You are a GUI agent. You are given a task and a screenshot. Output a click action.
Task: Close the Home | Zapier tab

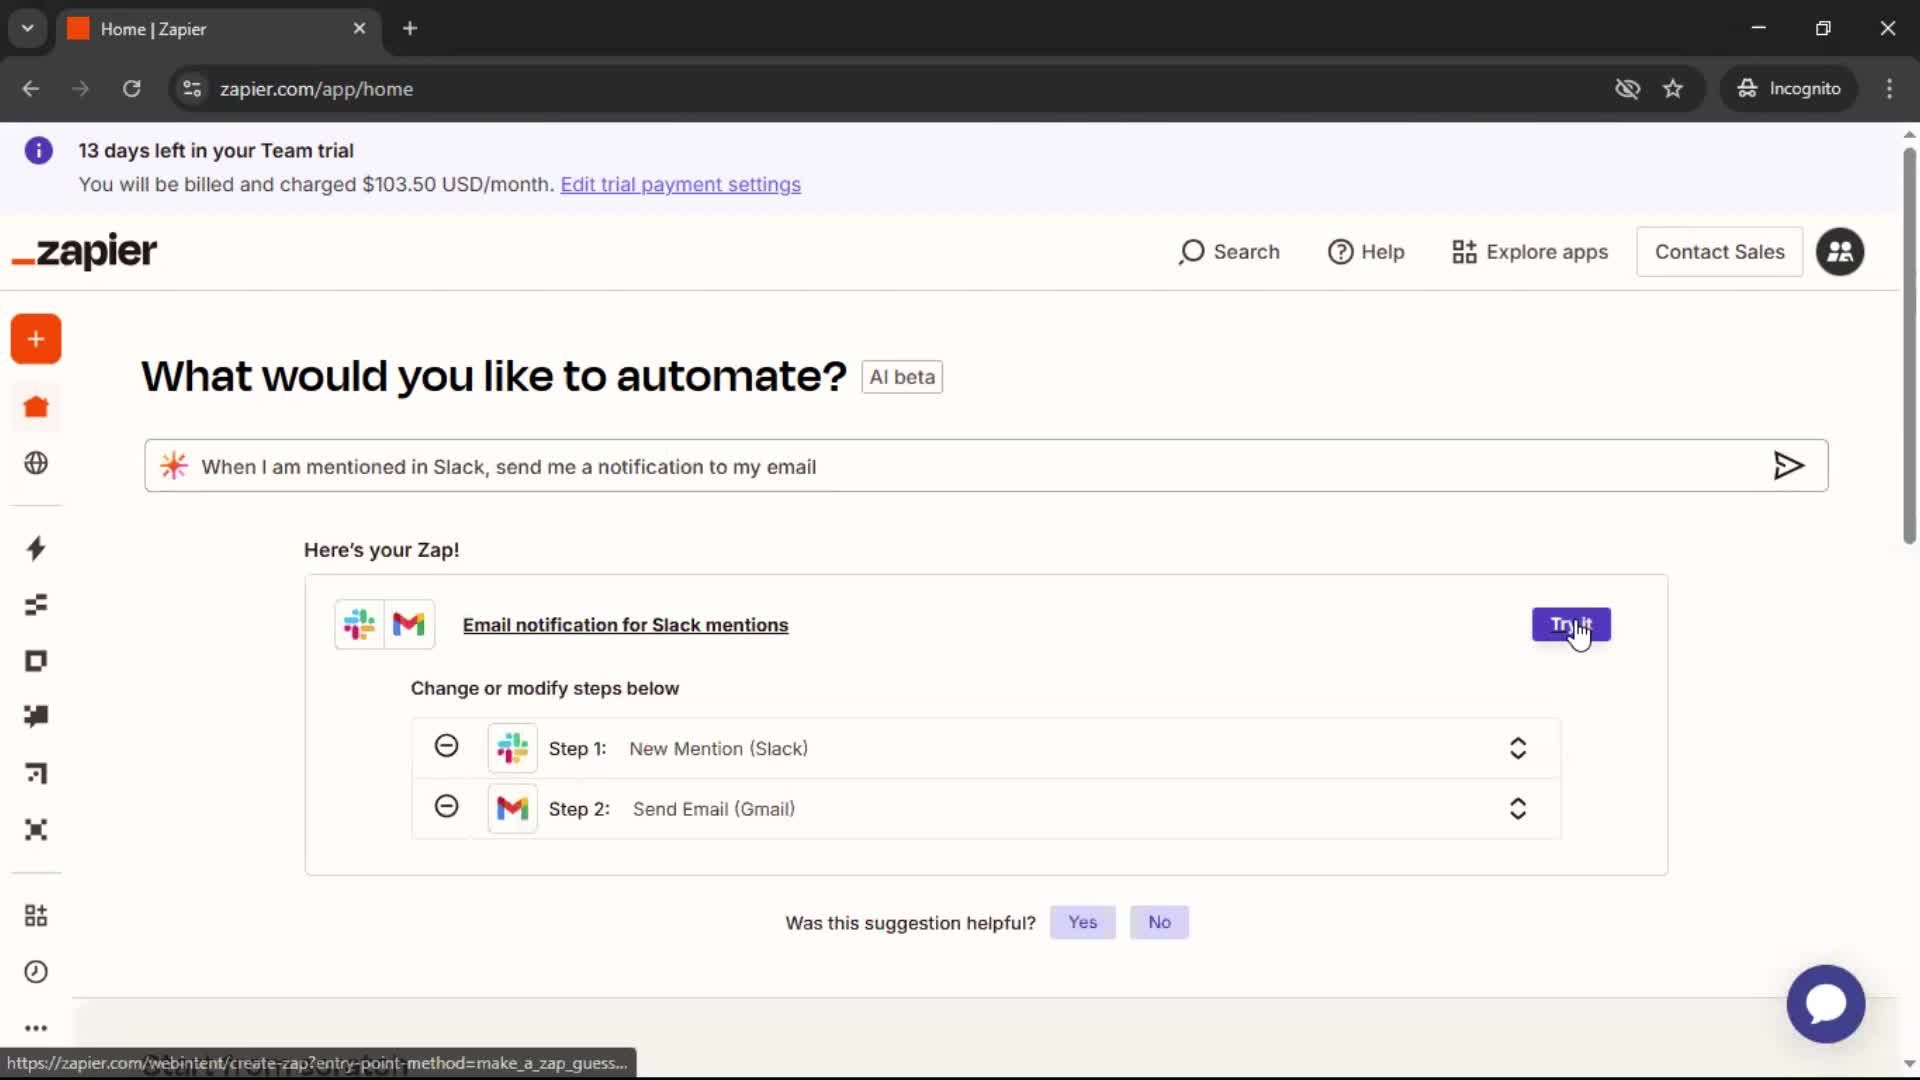coord(360,29)
